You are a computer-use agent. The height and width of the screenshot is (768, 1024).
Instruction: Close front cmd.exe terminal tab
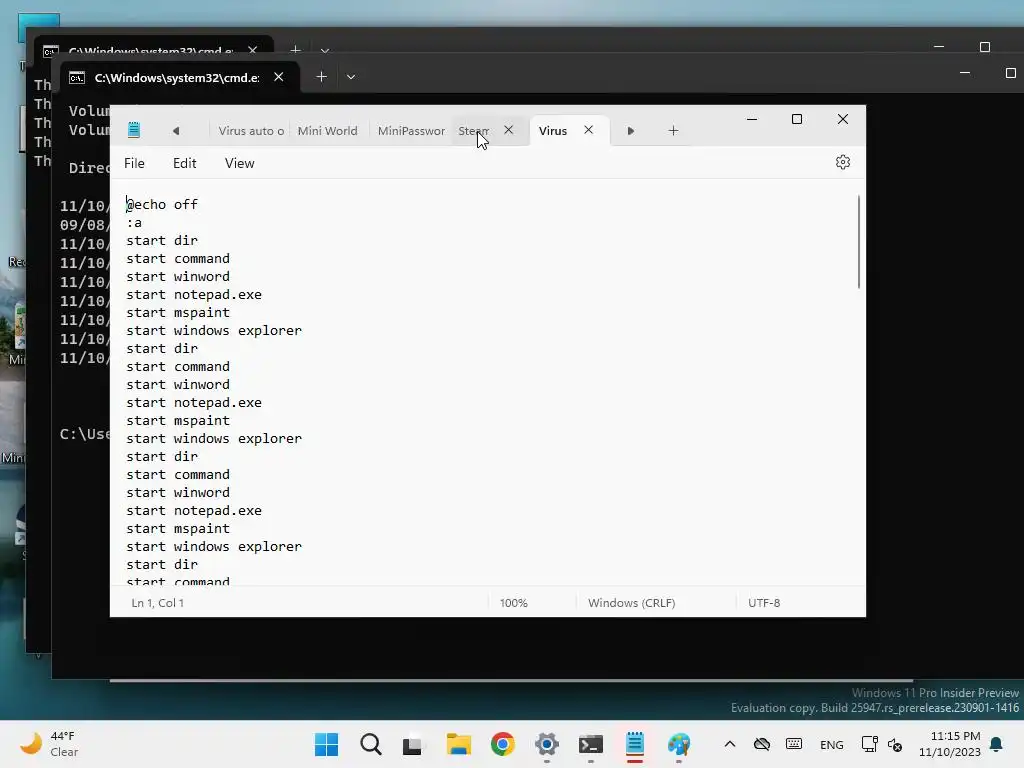279,76
